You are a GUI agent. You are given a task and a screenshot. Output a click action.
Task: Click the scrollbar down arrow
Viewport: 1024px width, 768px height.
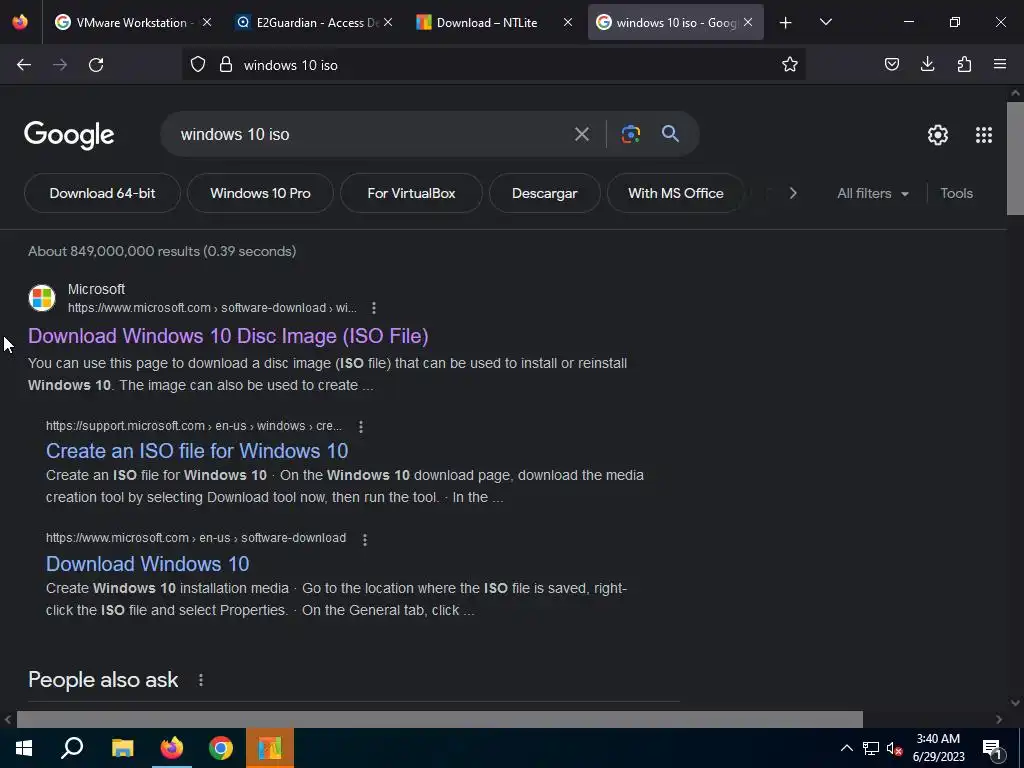(1015, 703)
